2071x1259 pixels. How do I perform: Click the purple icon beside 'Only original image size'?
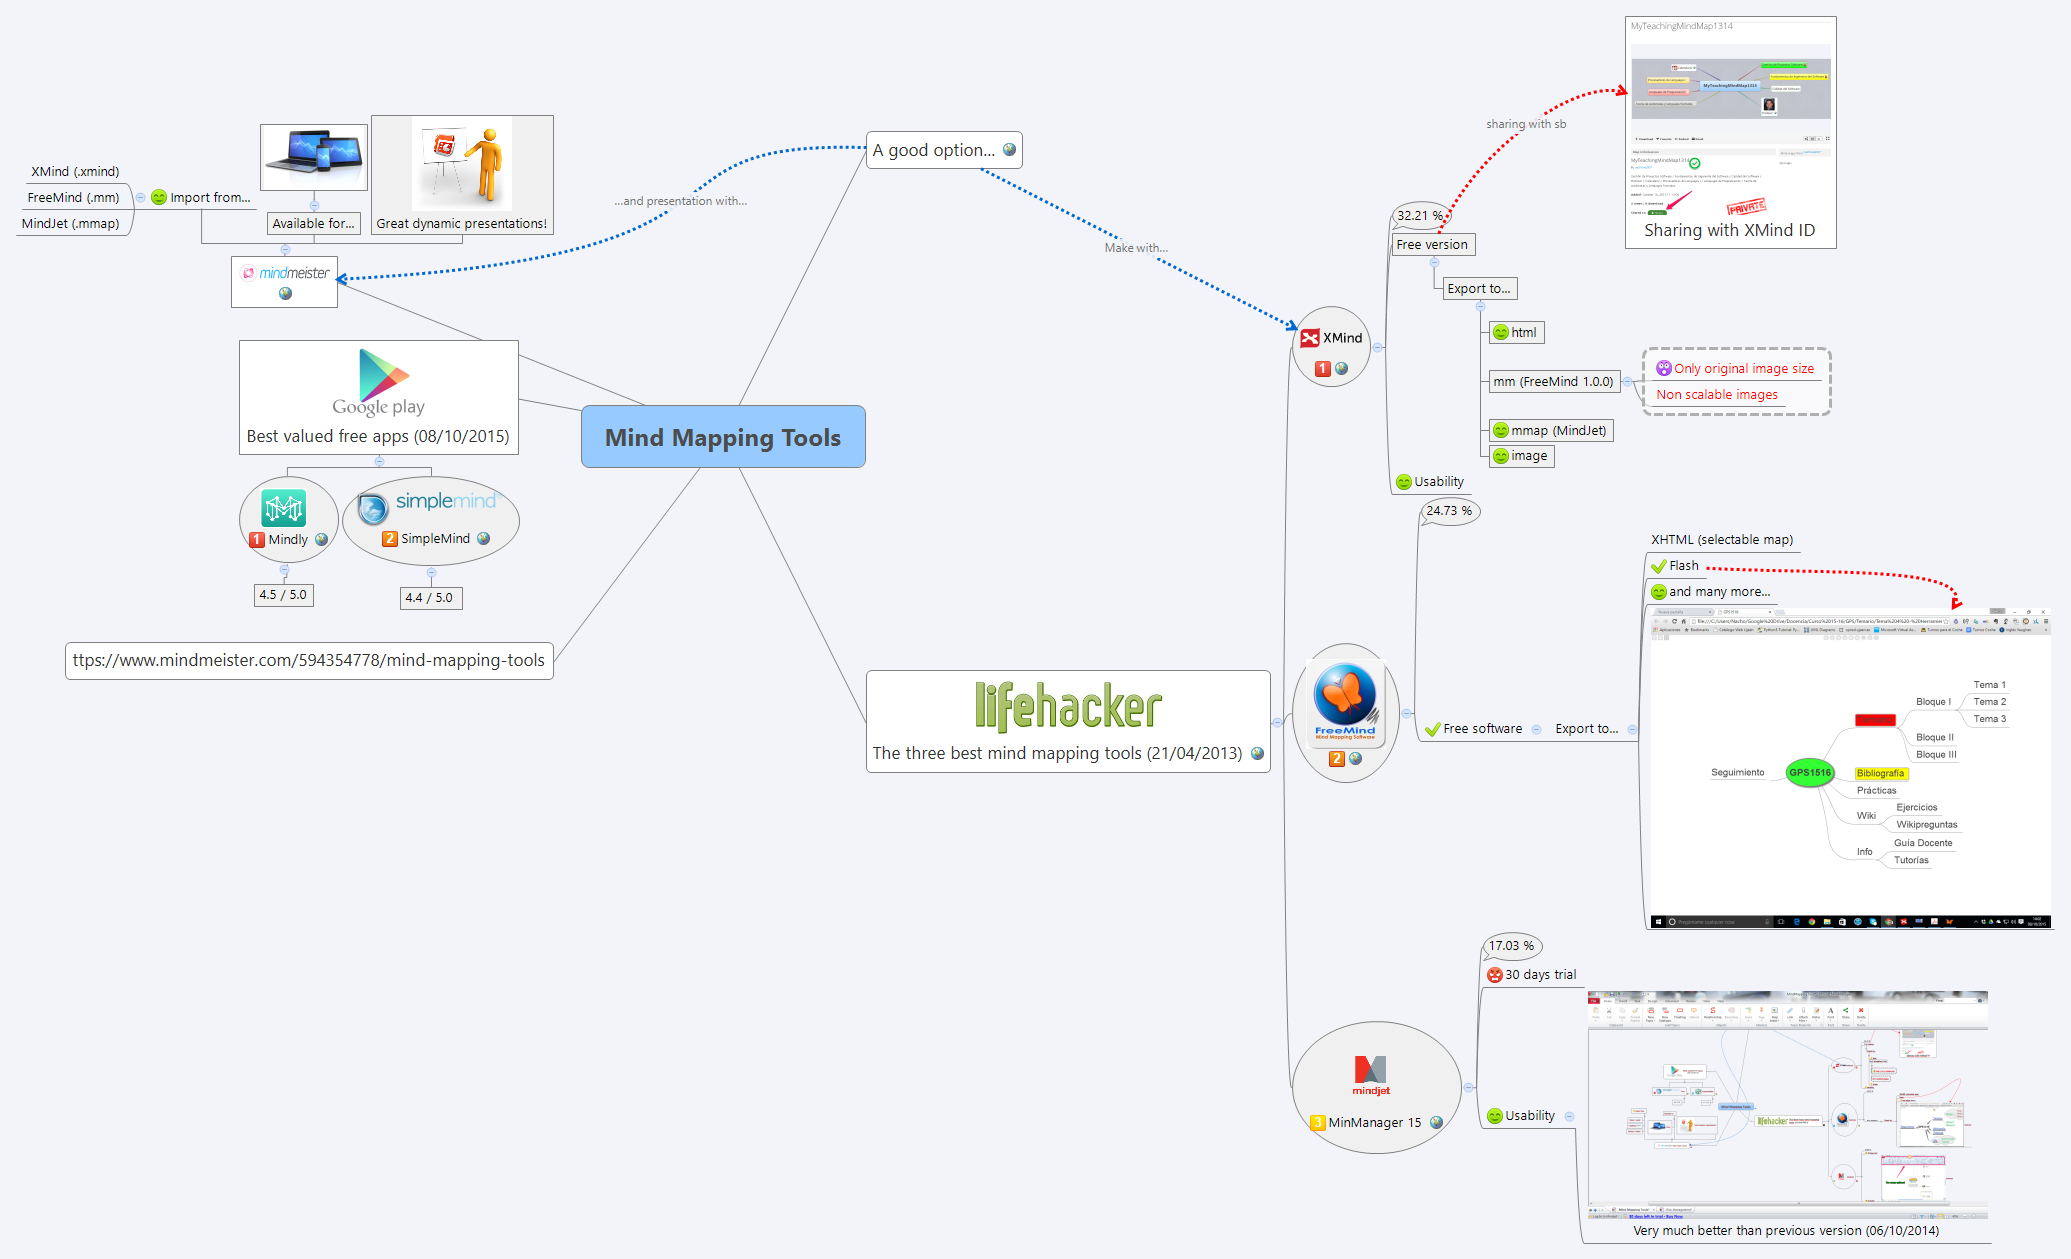(1662, 368)
